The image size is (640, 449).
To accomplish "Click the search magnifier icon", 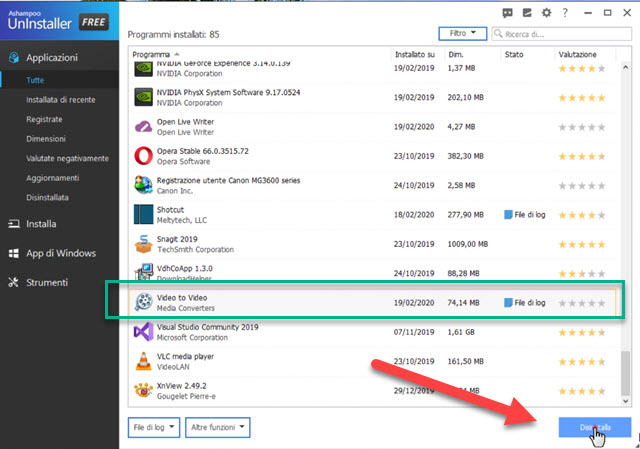I will click(498, 33).
